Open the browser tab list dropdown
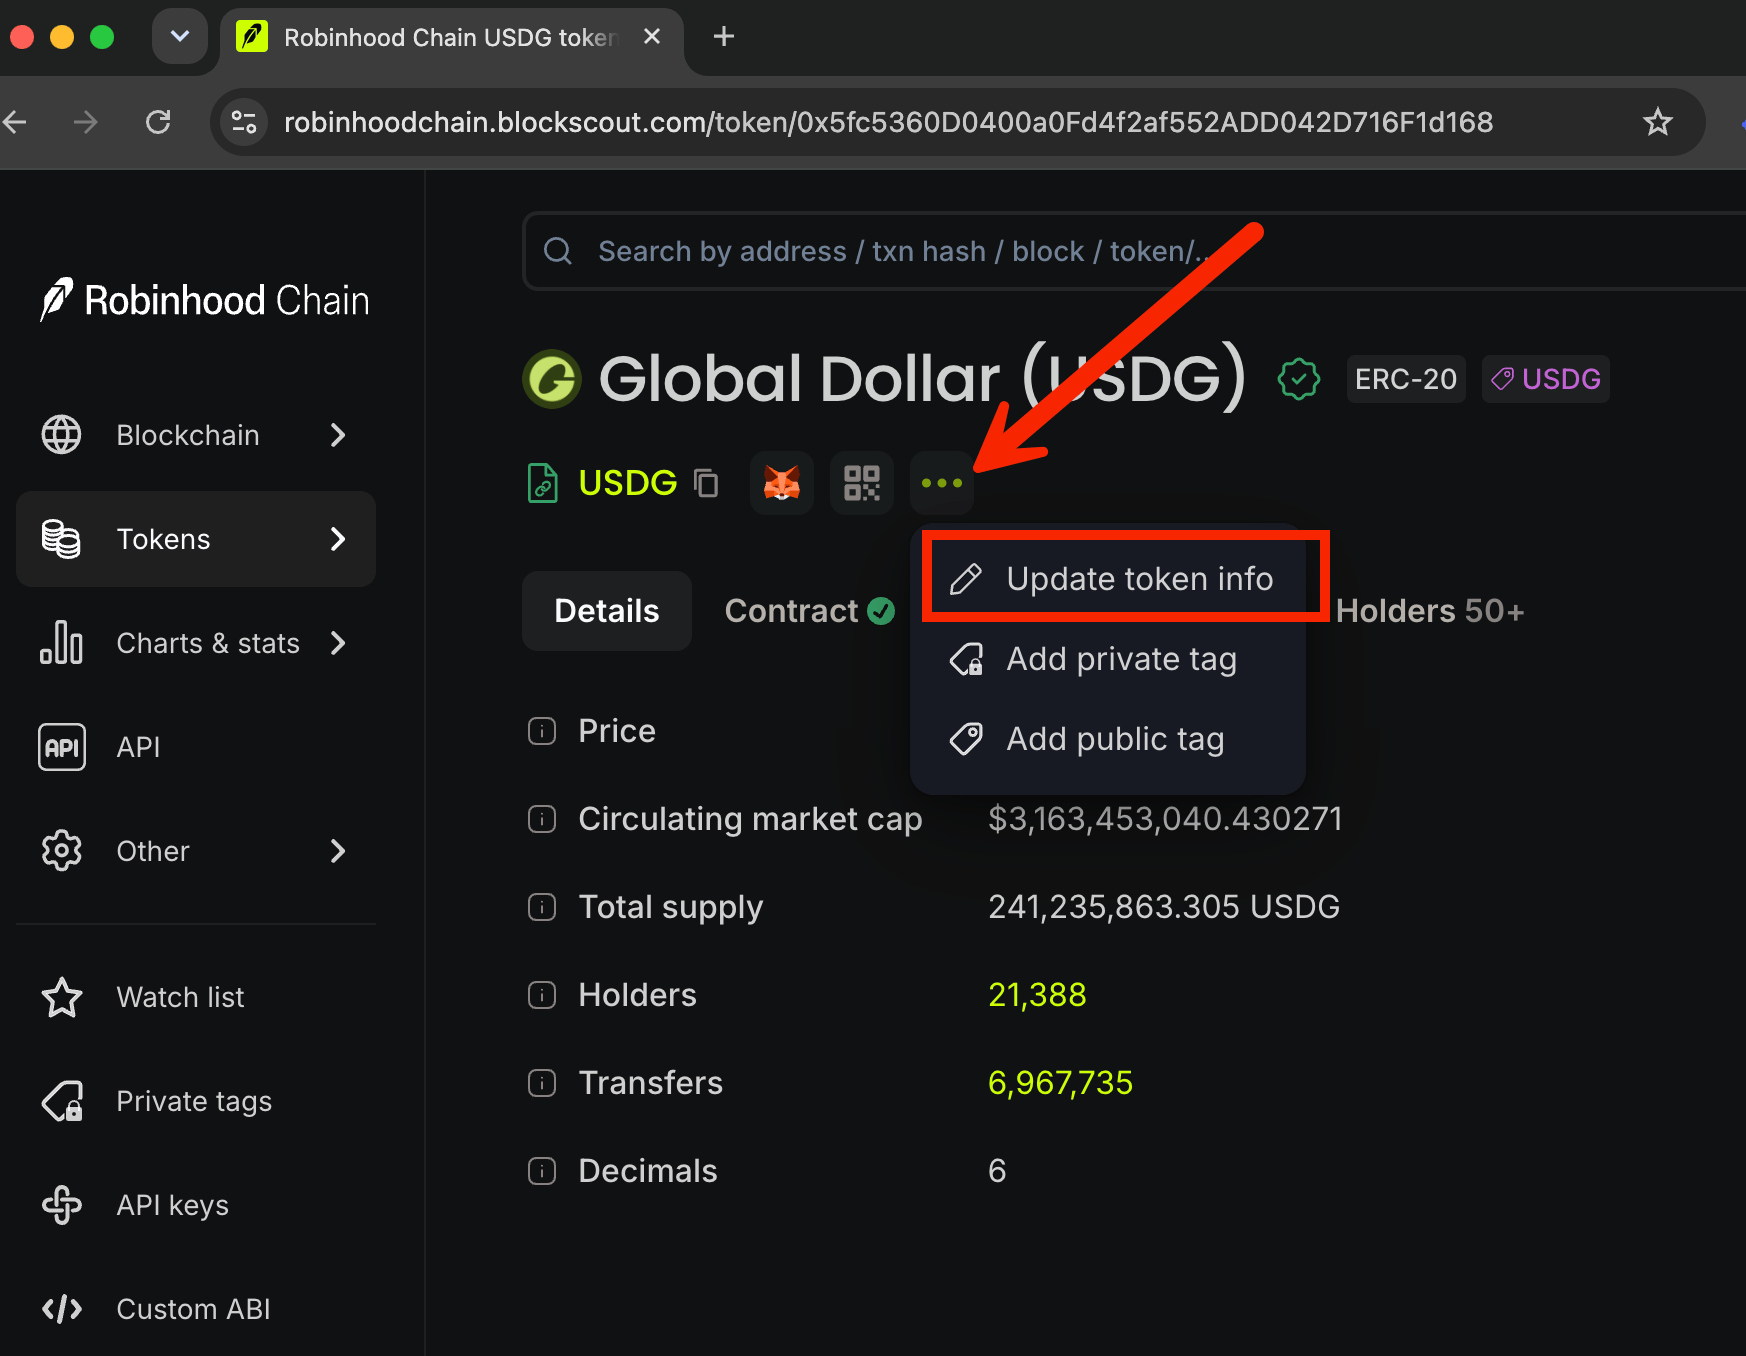The width and height of the screenshot is (1746, 1356). coord(180,37)
